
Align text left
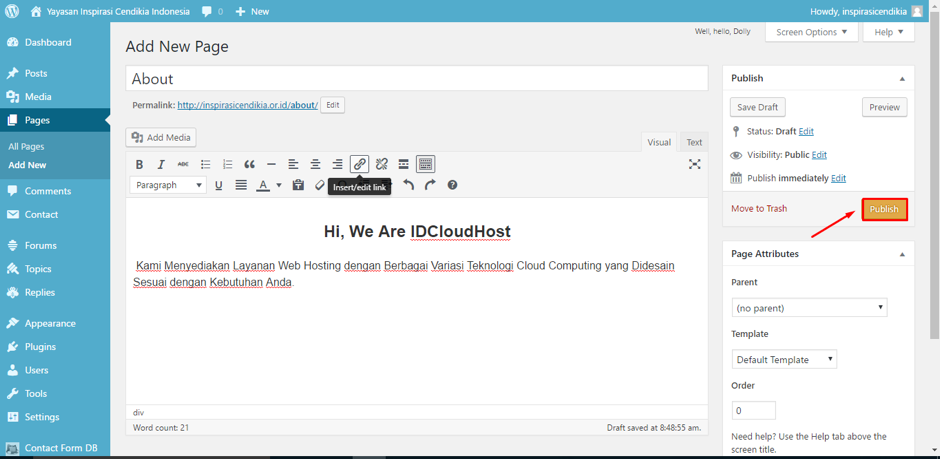pos(293,165)
